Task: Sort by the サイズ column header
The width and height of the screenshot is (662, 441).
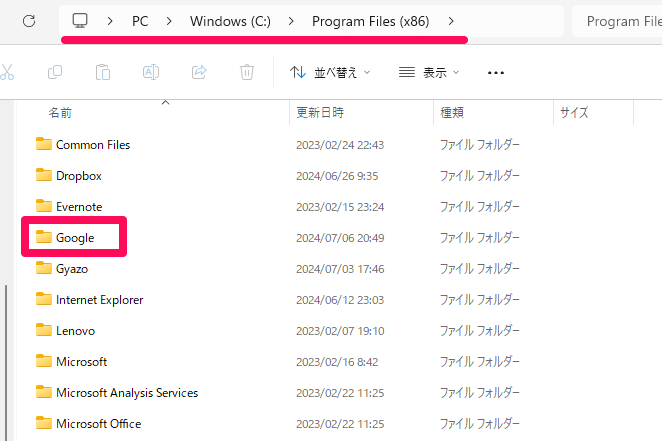Action: tap(574, 112)
